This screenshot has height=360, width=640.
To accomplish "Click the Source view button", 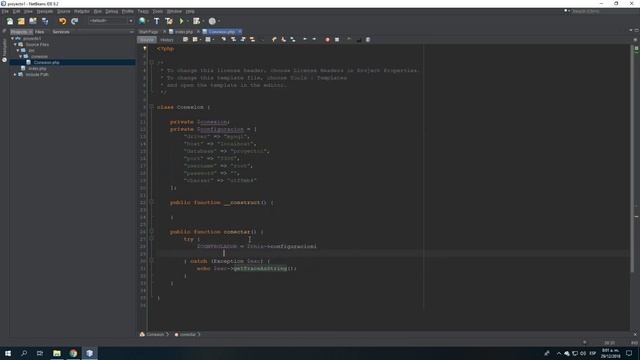I will (x=147, y=40).
